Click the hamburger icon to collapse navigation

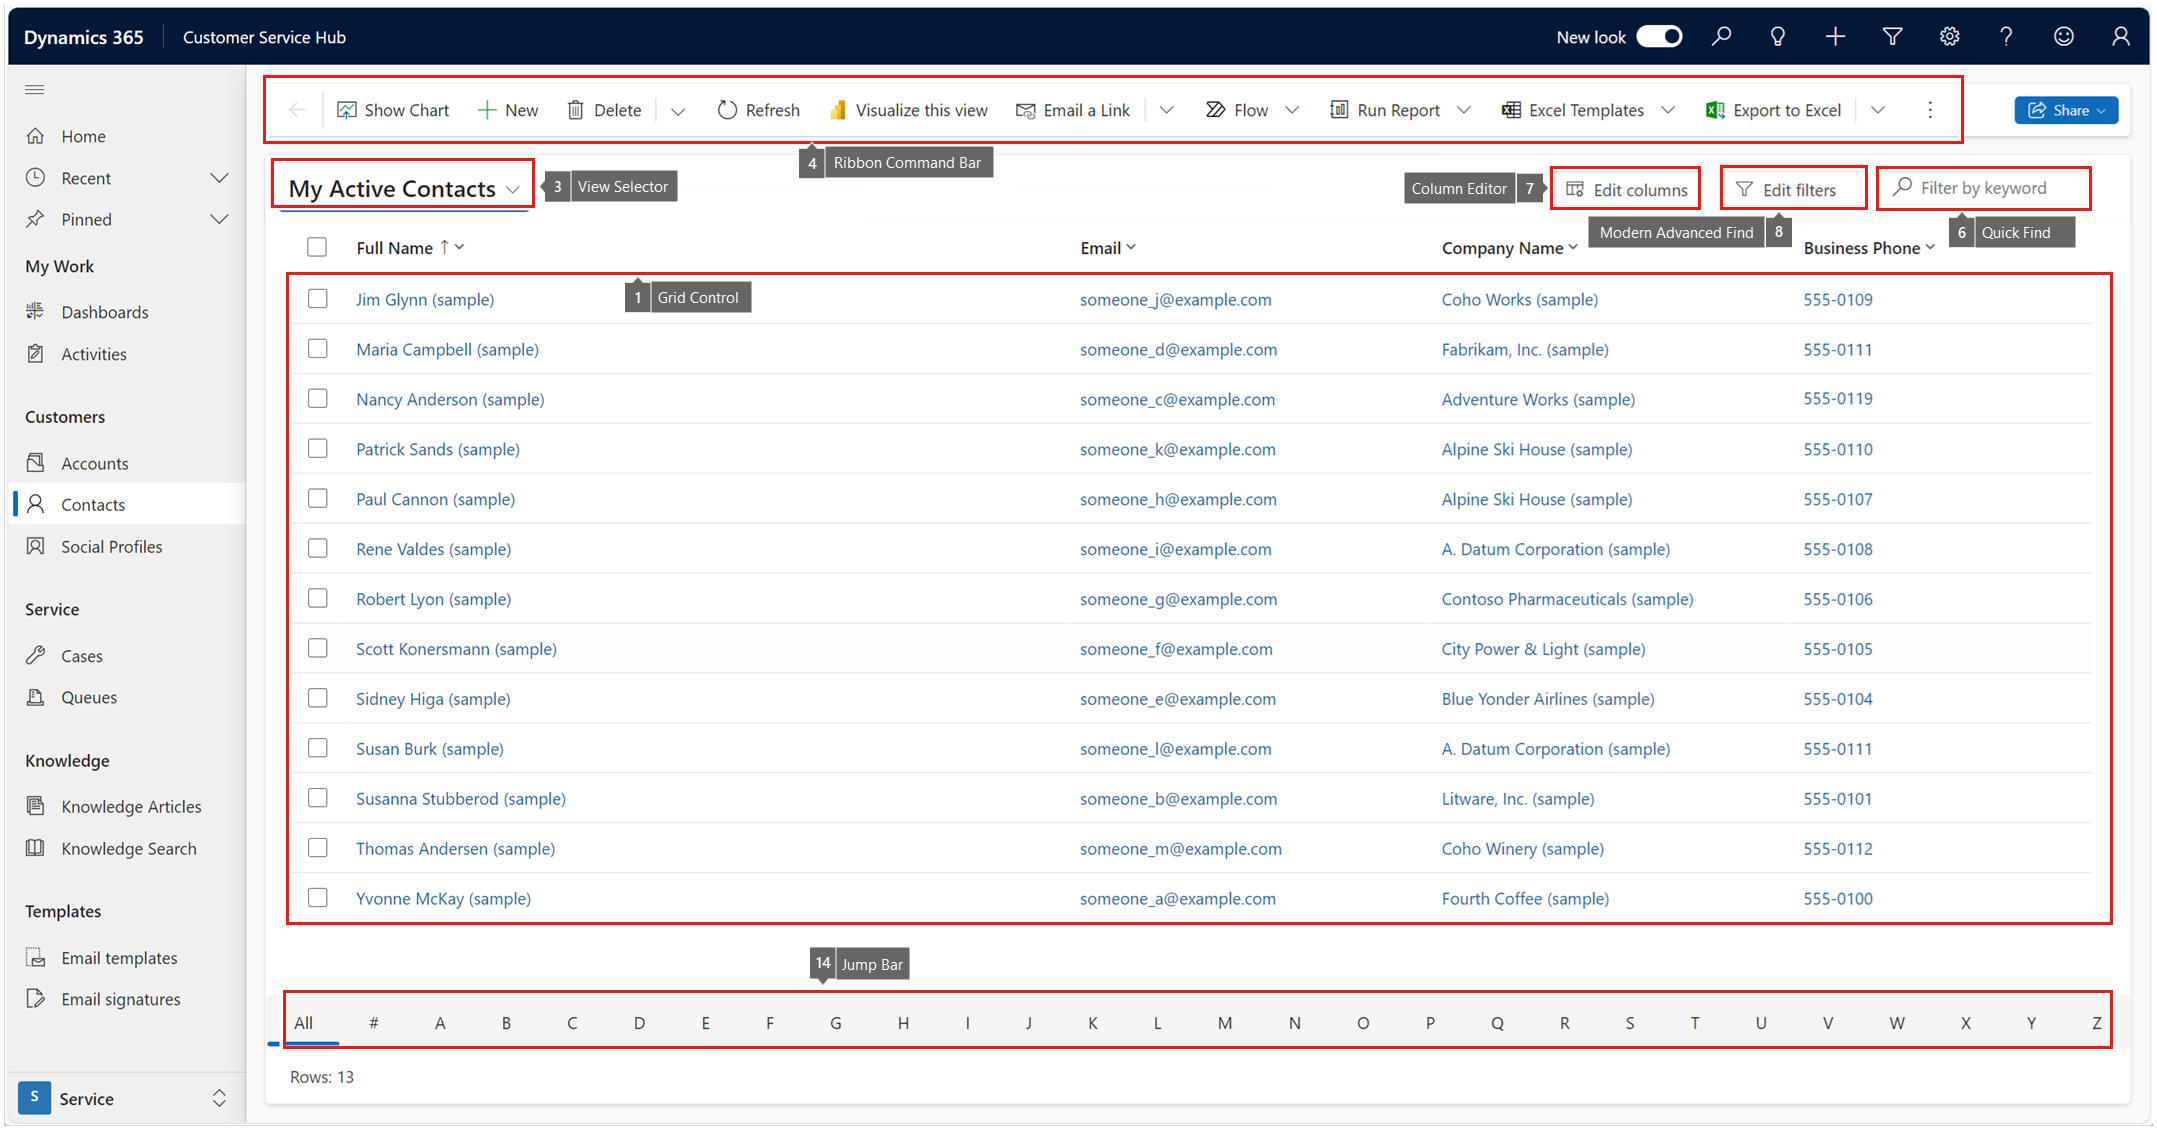coord(35,90)
